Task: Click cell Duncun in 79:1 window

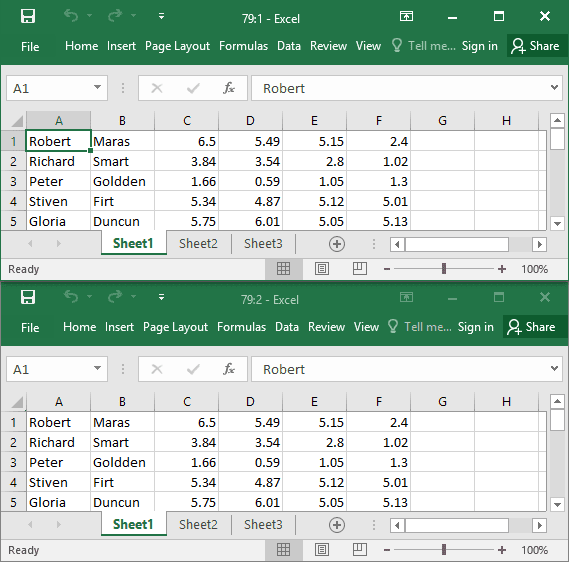Action: point(122,221)
